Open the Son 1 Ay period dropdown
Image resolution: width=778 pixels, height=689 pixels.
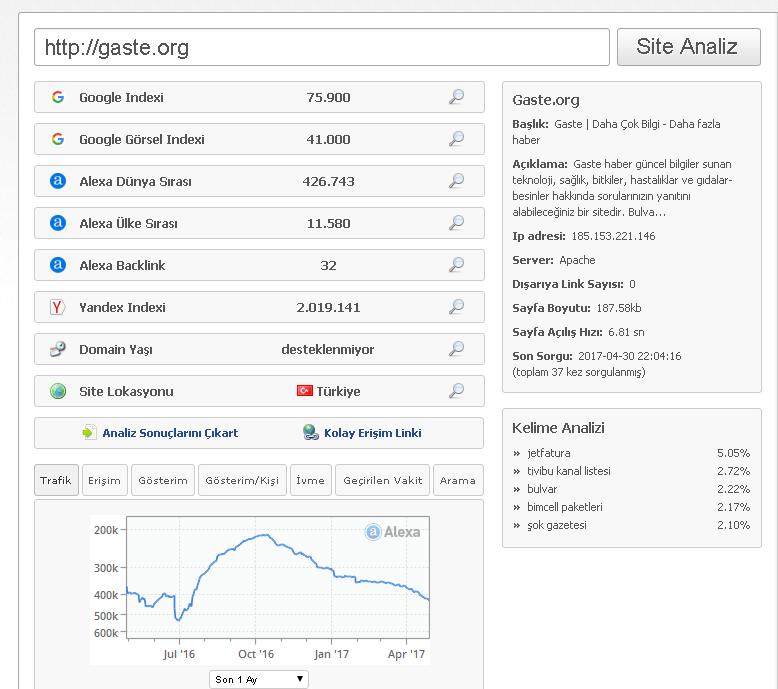[x=259, y=679]
